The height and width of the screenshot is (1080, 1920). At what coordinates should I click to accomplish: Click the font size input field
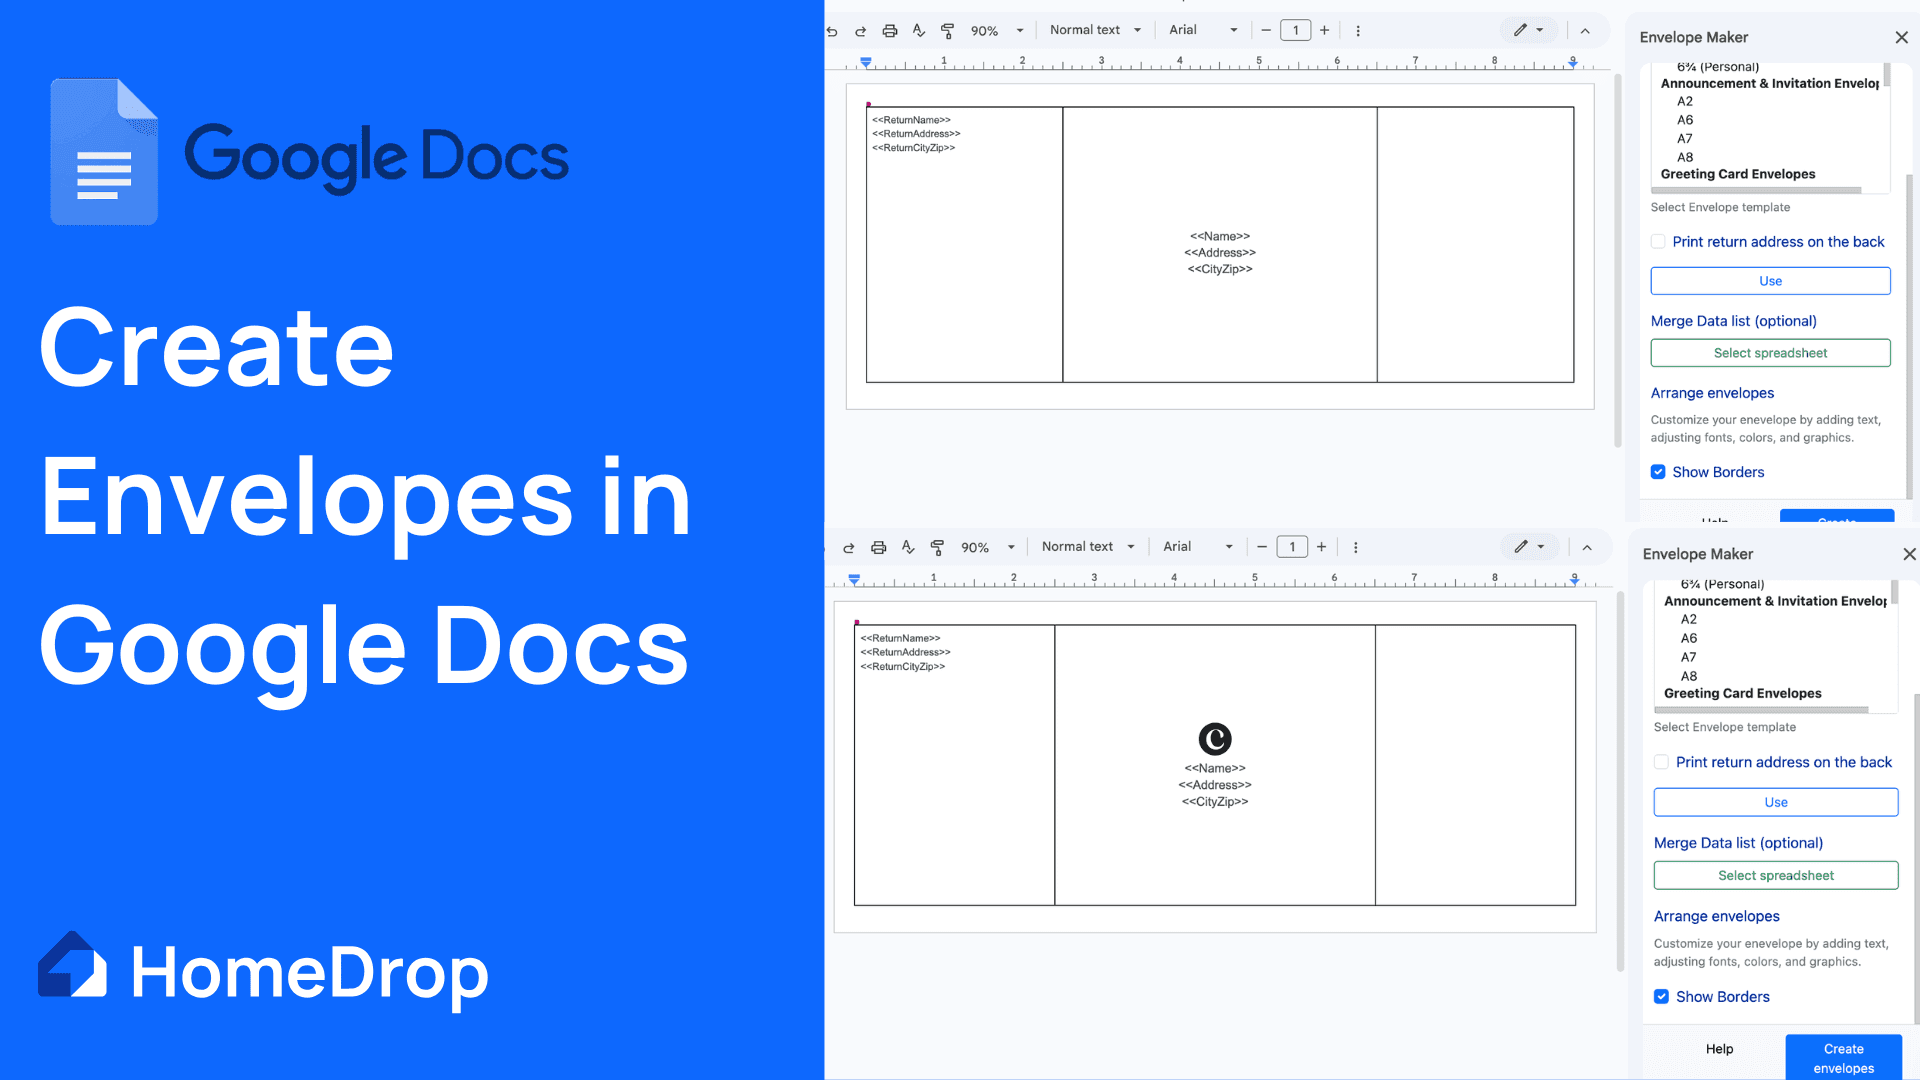click(x=1295, y=30)
